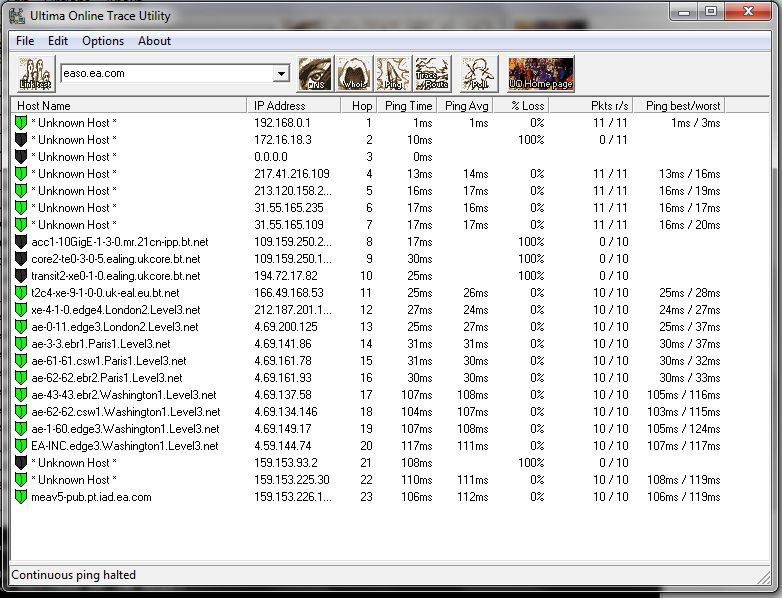Select the meav5-pub.pt.iad.ea.com row
Viewport: 782px width, 598px height.
pos(368,497)
